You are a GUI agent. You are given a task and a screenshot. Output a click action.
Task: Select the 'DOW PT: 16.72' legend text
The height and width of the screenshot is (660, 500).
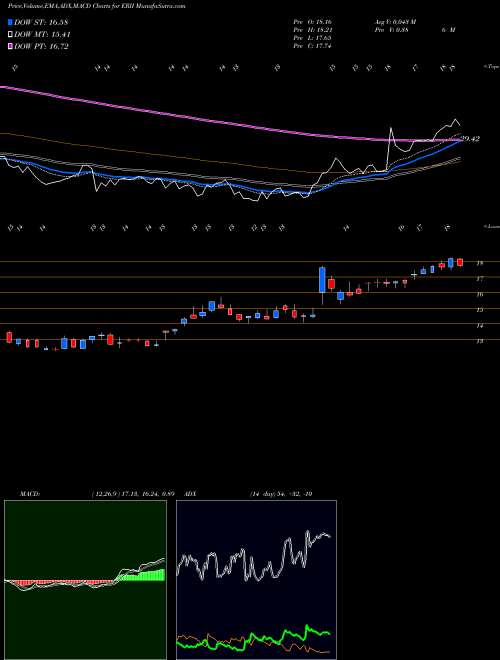pos(41,46)
